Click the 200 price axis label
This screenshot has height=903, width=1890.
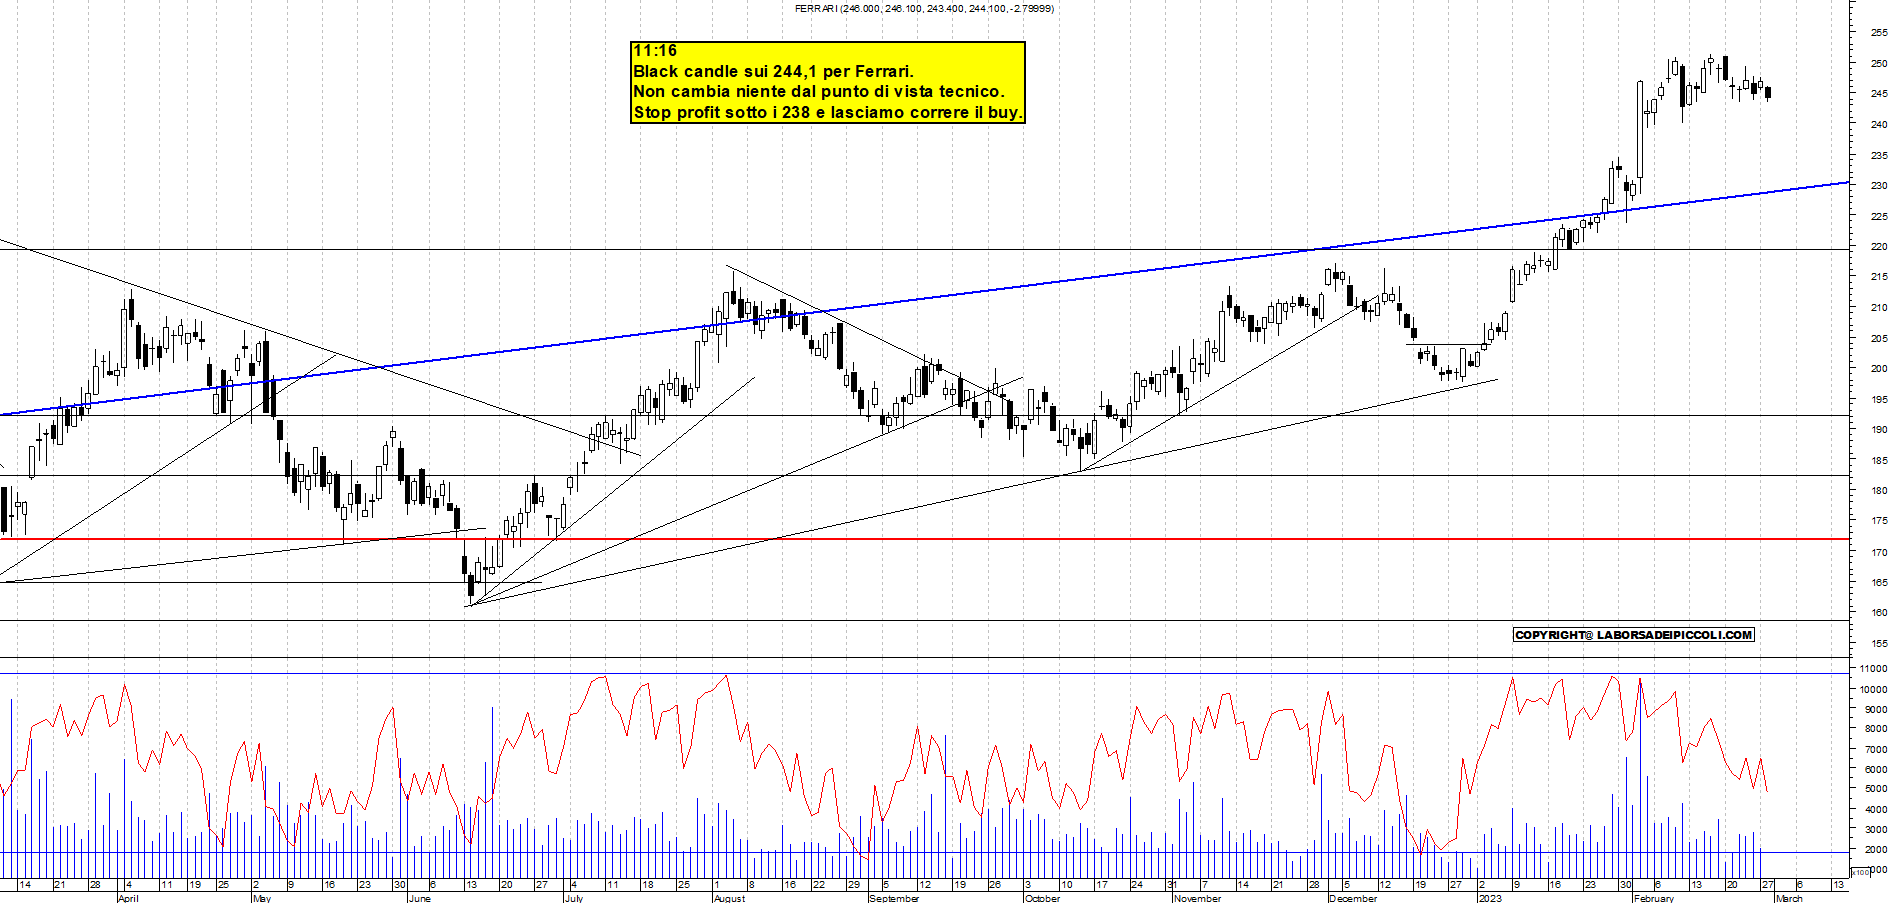pyautogui.click(x=1879, y=368)
